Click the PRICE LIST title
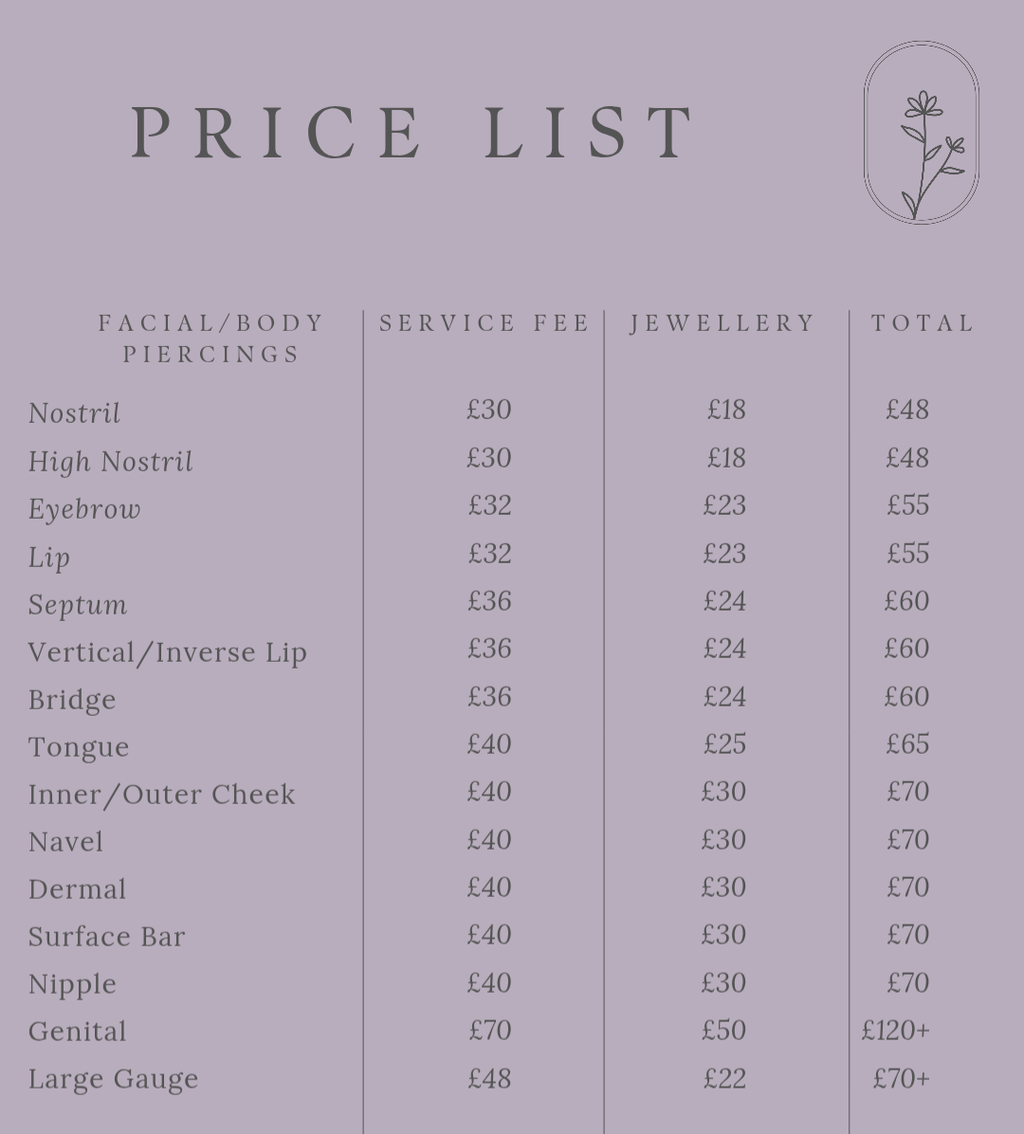The image size is (1024, 1134). (x=412, y=132)
